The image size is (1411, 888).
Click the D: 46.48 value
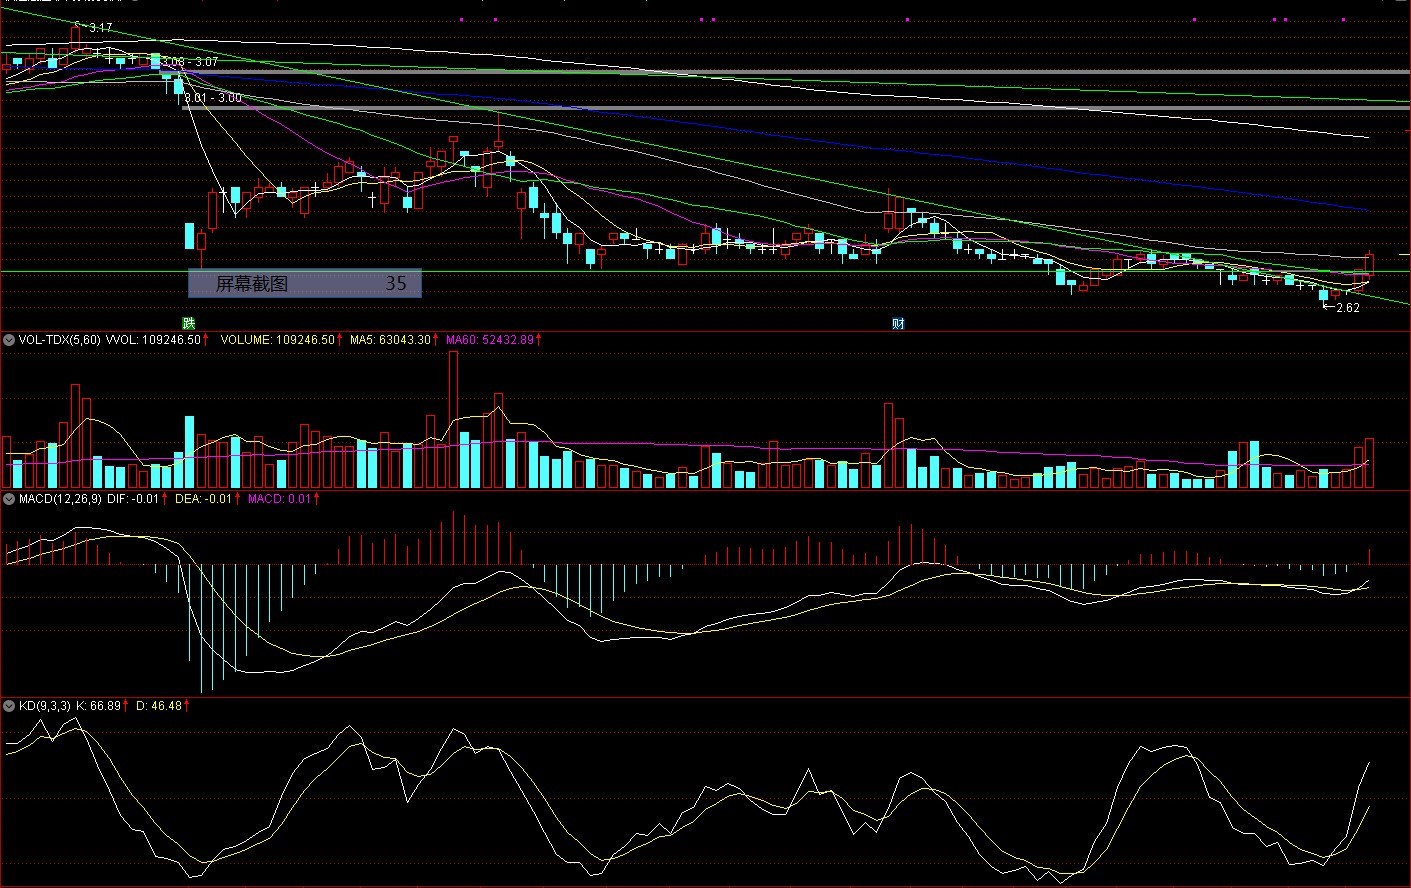click(x=159, y=706)
